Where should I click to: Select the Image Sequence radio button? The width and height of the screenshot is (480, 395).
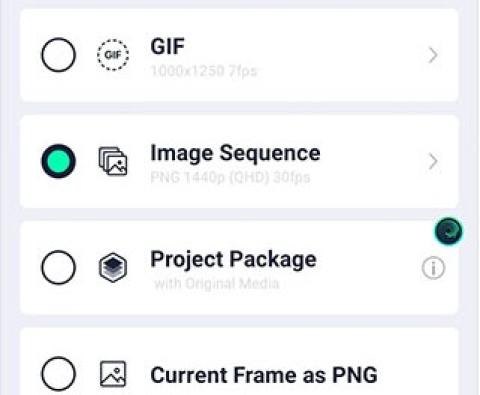58,161
